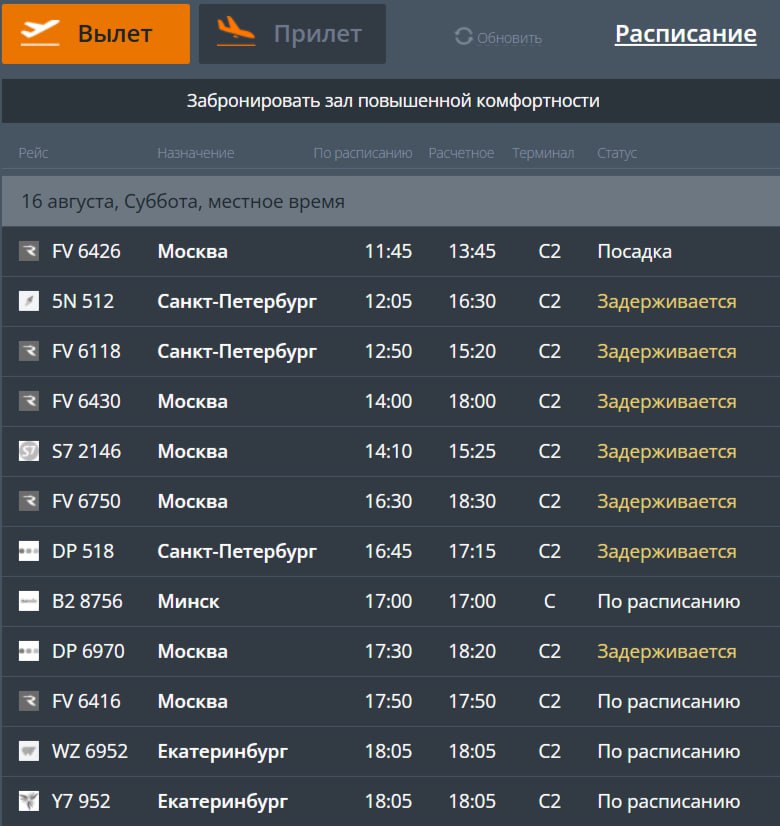
Task: Click the airline logo for FV 6426
Action: 29,251
